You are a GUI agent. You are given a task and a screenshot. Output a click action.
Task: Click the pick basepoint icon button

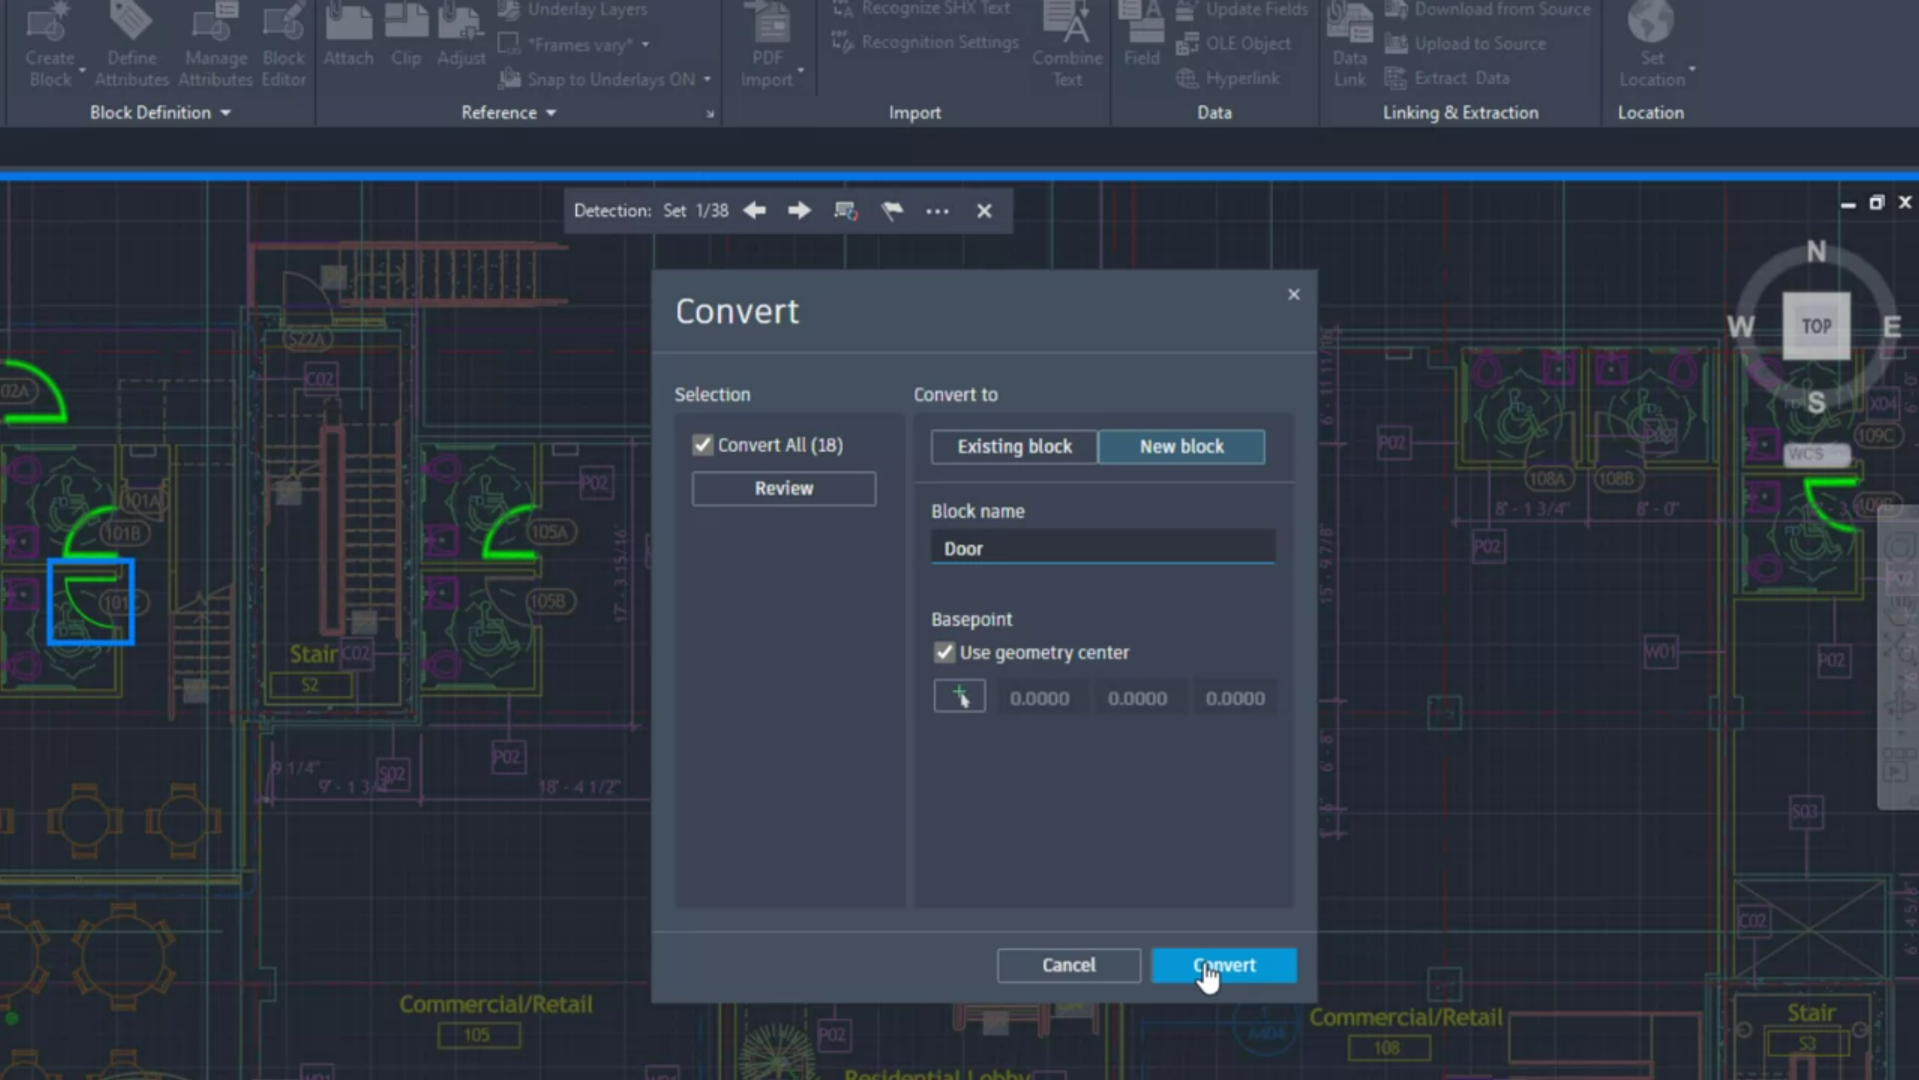click(x=959, y=697)
